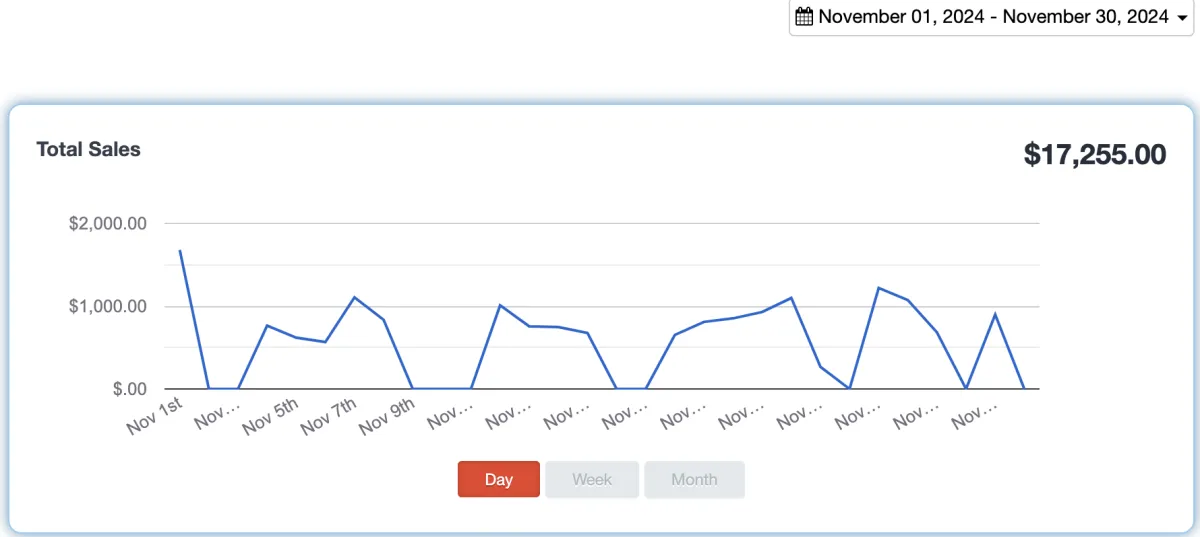The image size is (1200, 537).
Task: Select the Nov 7th axis label
Action: 330,415
